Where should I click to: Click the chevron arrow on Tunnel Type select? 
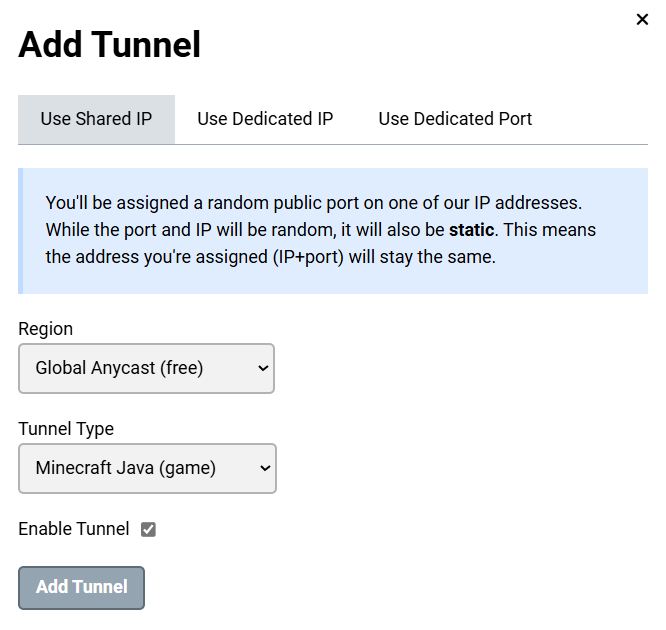265,468
